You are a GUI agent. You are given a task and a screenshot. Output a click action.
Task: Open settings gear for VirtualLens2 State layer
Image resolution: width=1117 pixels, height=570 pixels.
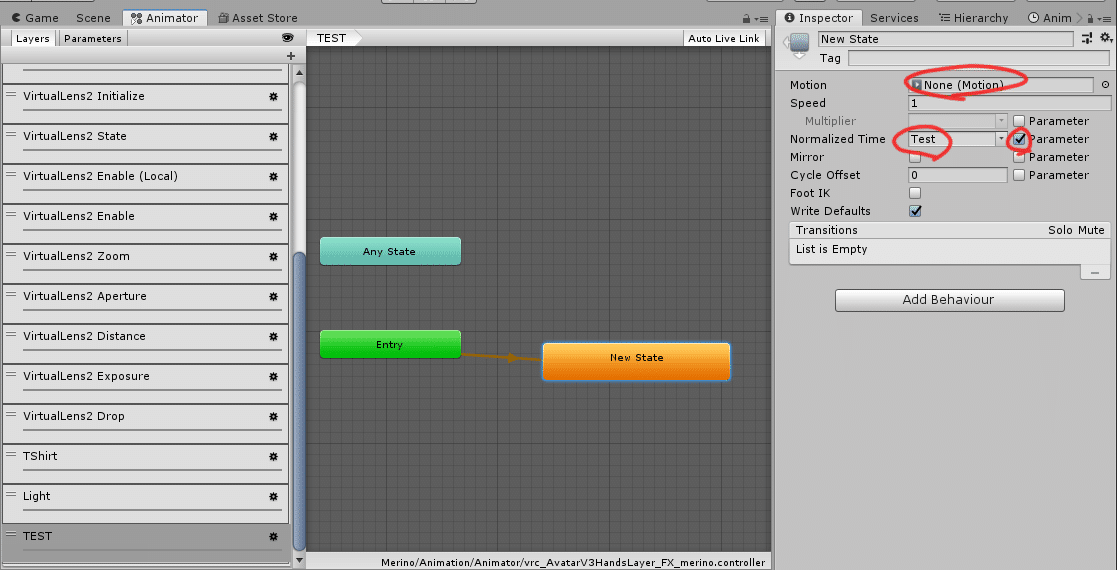point(273,136)
